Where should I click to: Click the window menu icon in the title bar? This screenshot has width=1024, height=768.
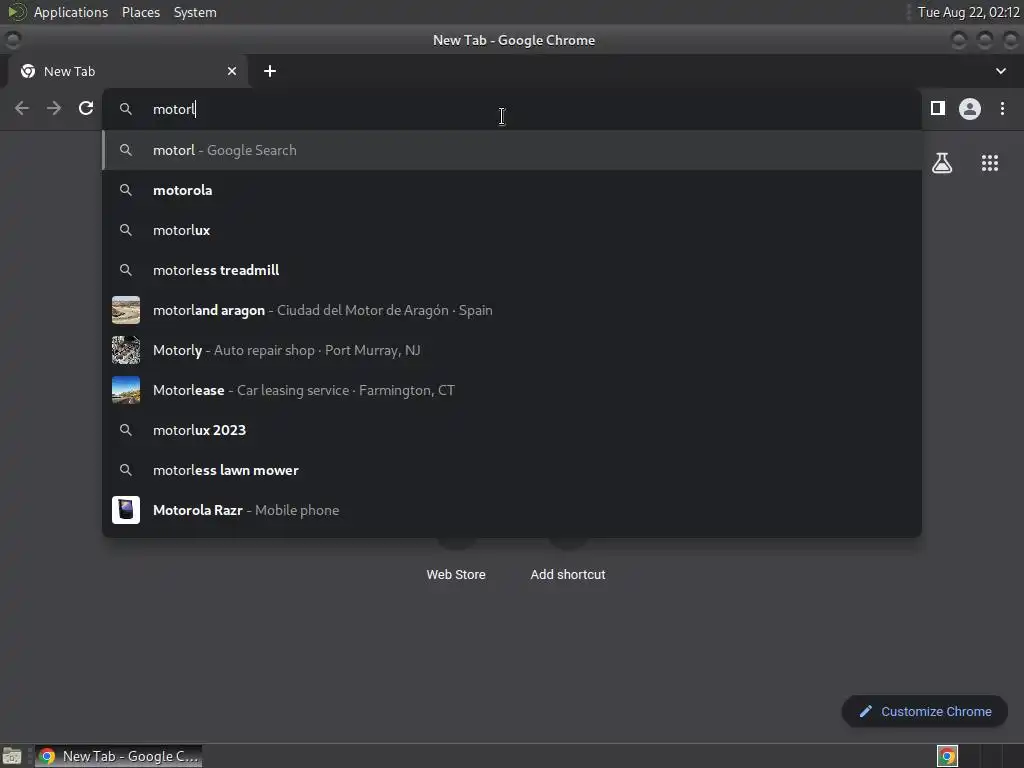[x=12, y=40]
